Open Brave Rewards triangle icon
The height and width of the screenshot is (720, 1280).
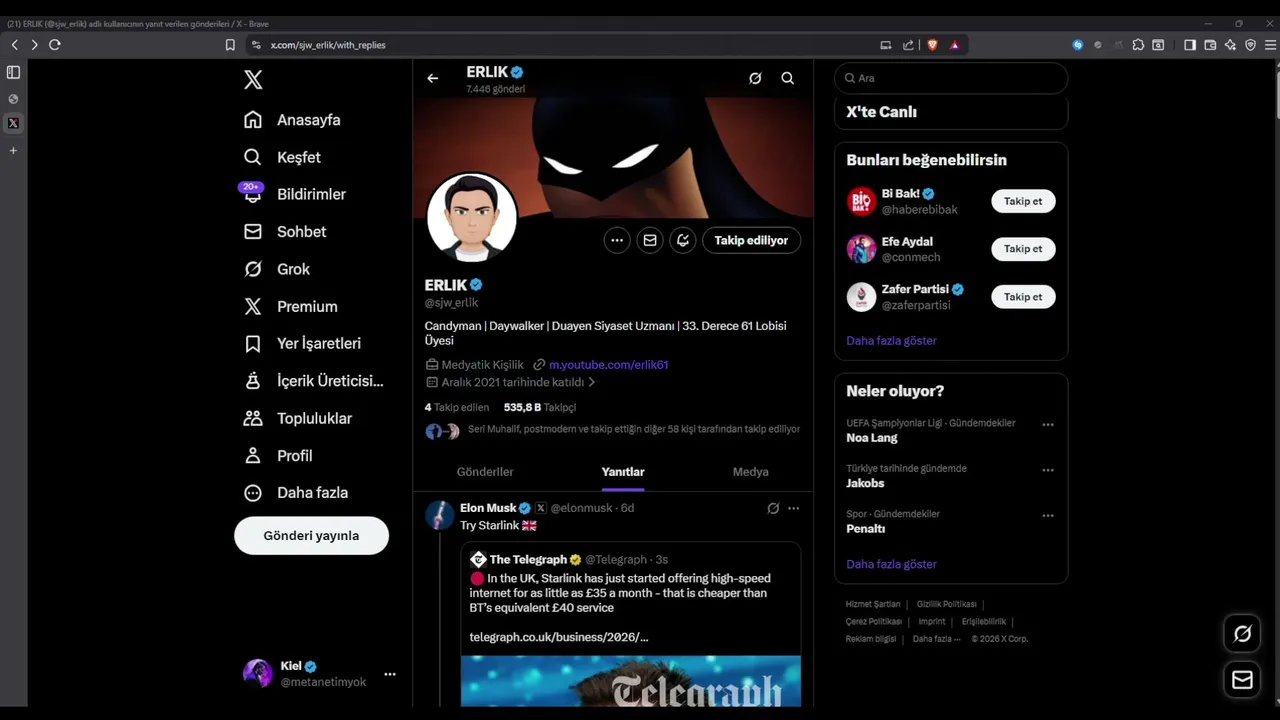click(955, 44)
